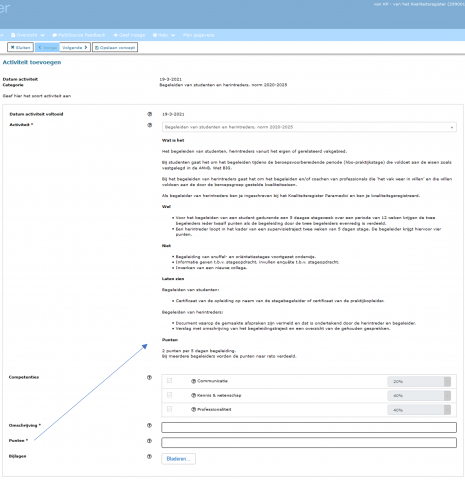
Task: Click help icon for Datum activiteit voltooid
Action: [150, 114]
